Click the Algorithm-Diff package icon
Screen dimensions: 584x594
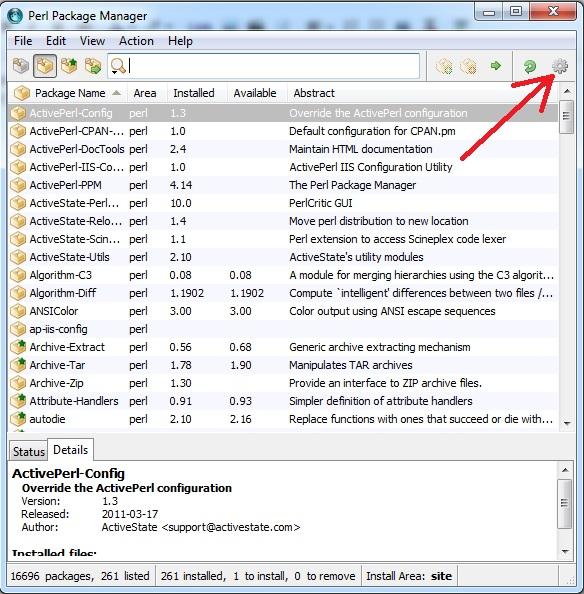point(18,293)
